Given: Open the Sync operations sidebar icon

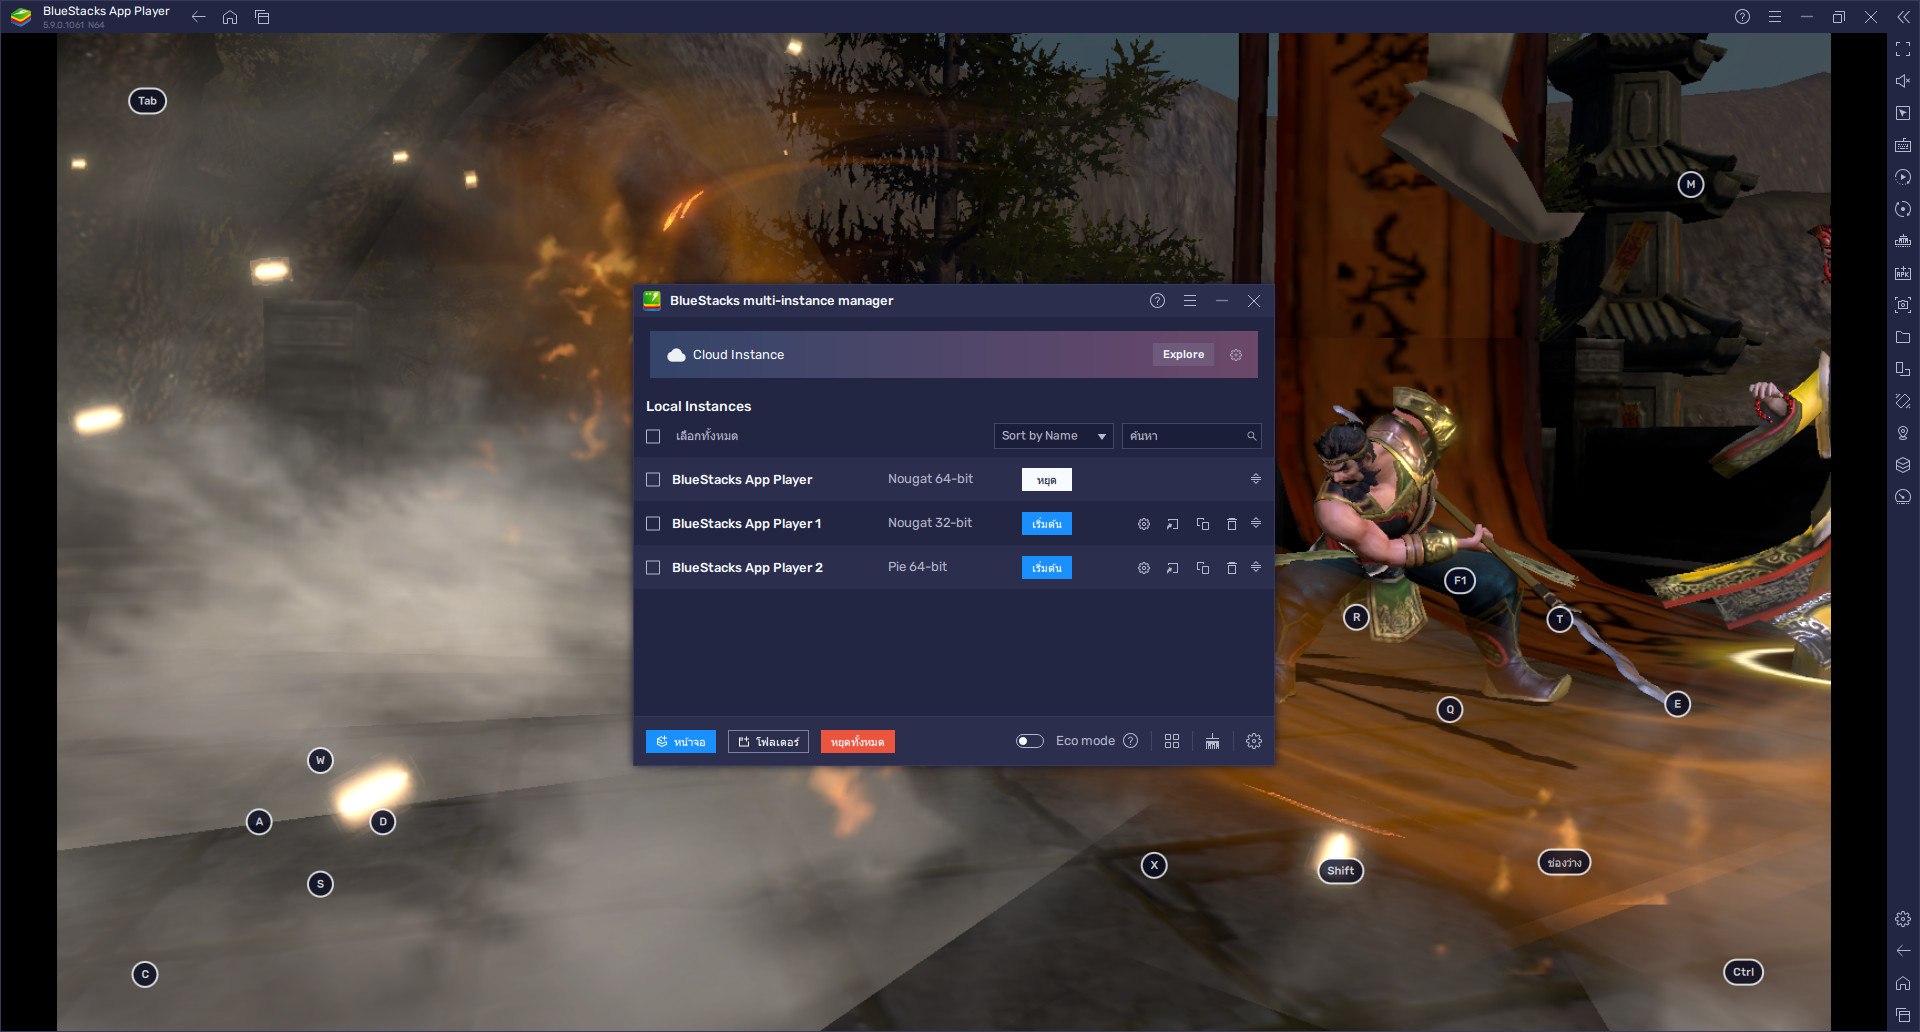Looking at the screenshot, I should pyautogui.click(x=1902, y=209).
